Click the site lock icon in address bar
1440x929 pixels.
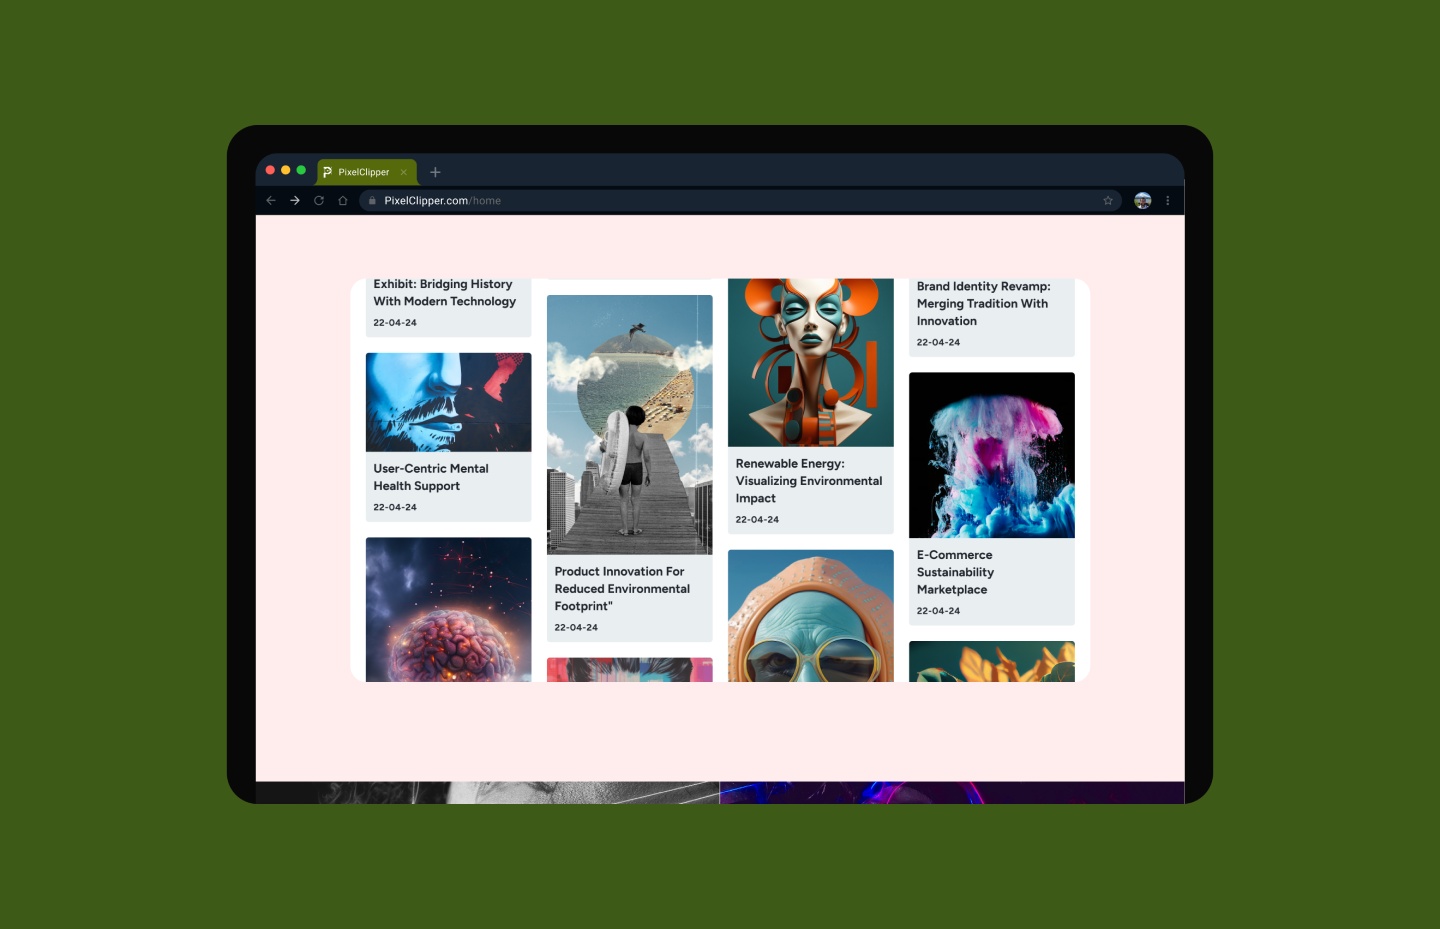372,201
